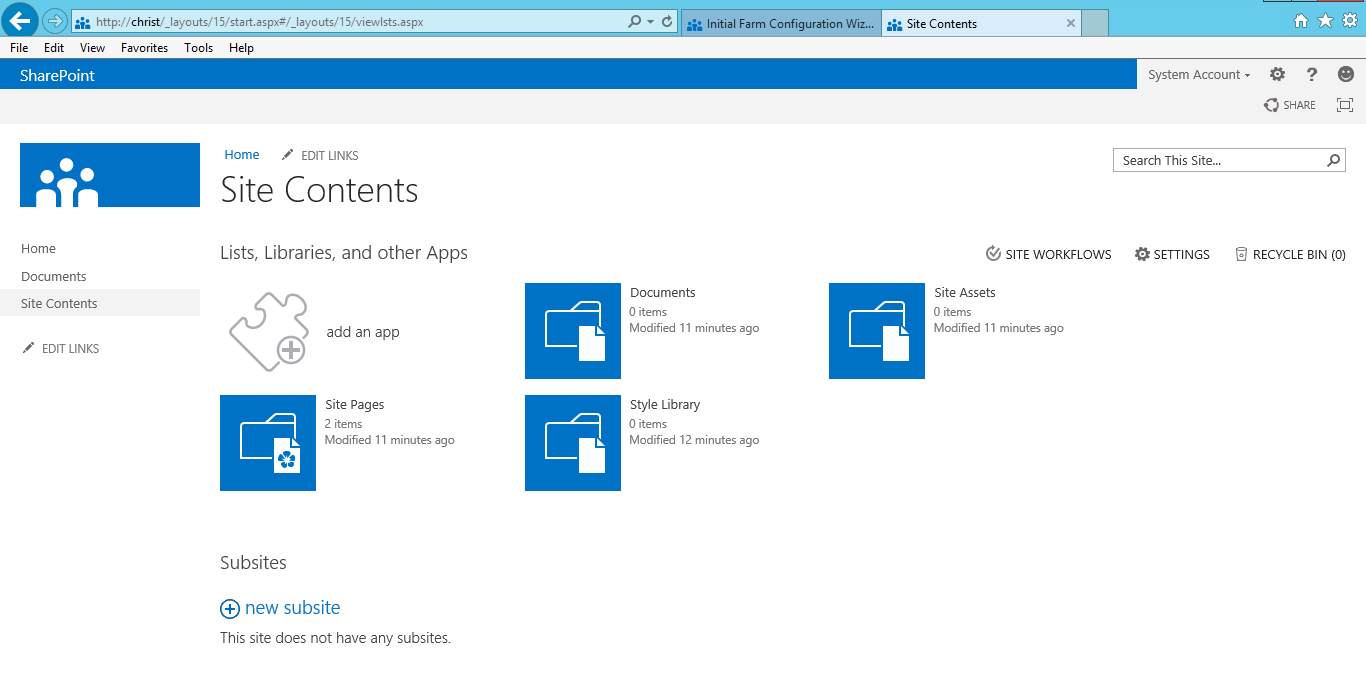
Task: Click the URL text in address bar
Action: (260, 22)
